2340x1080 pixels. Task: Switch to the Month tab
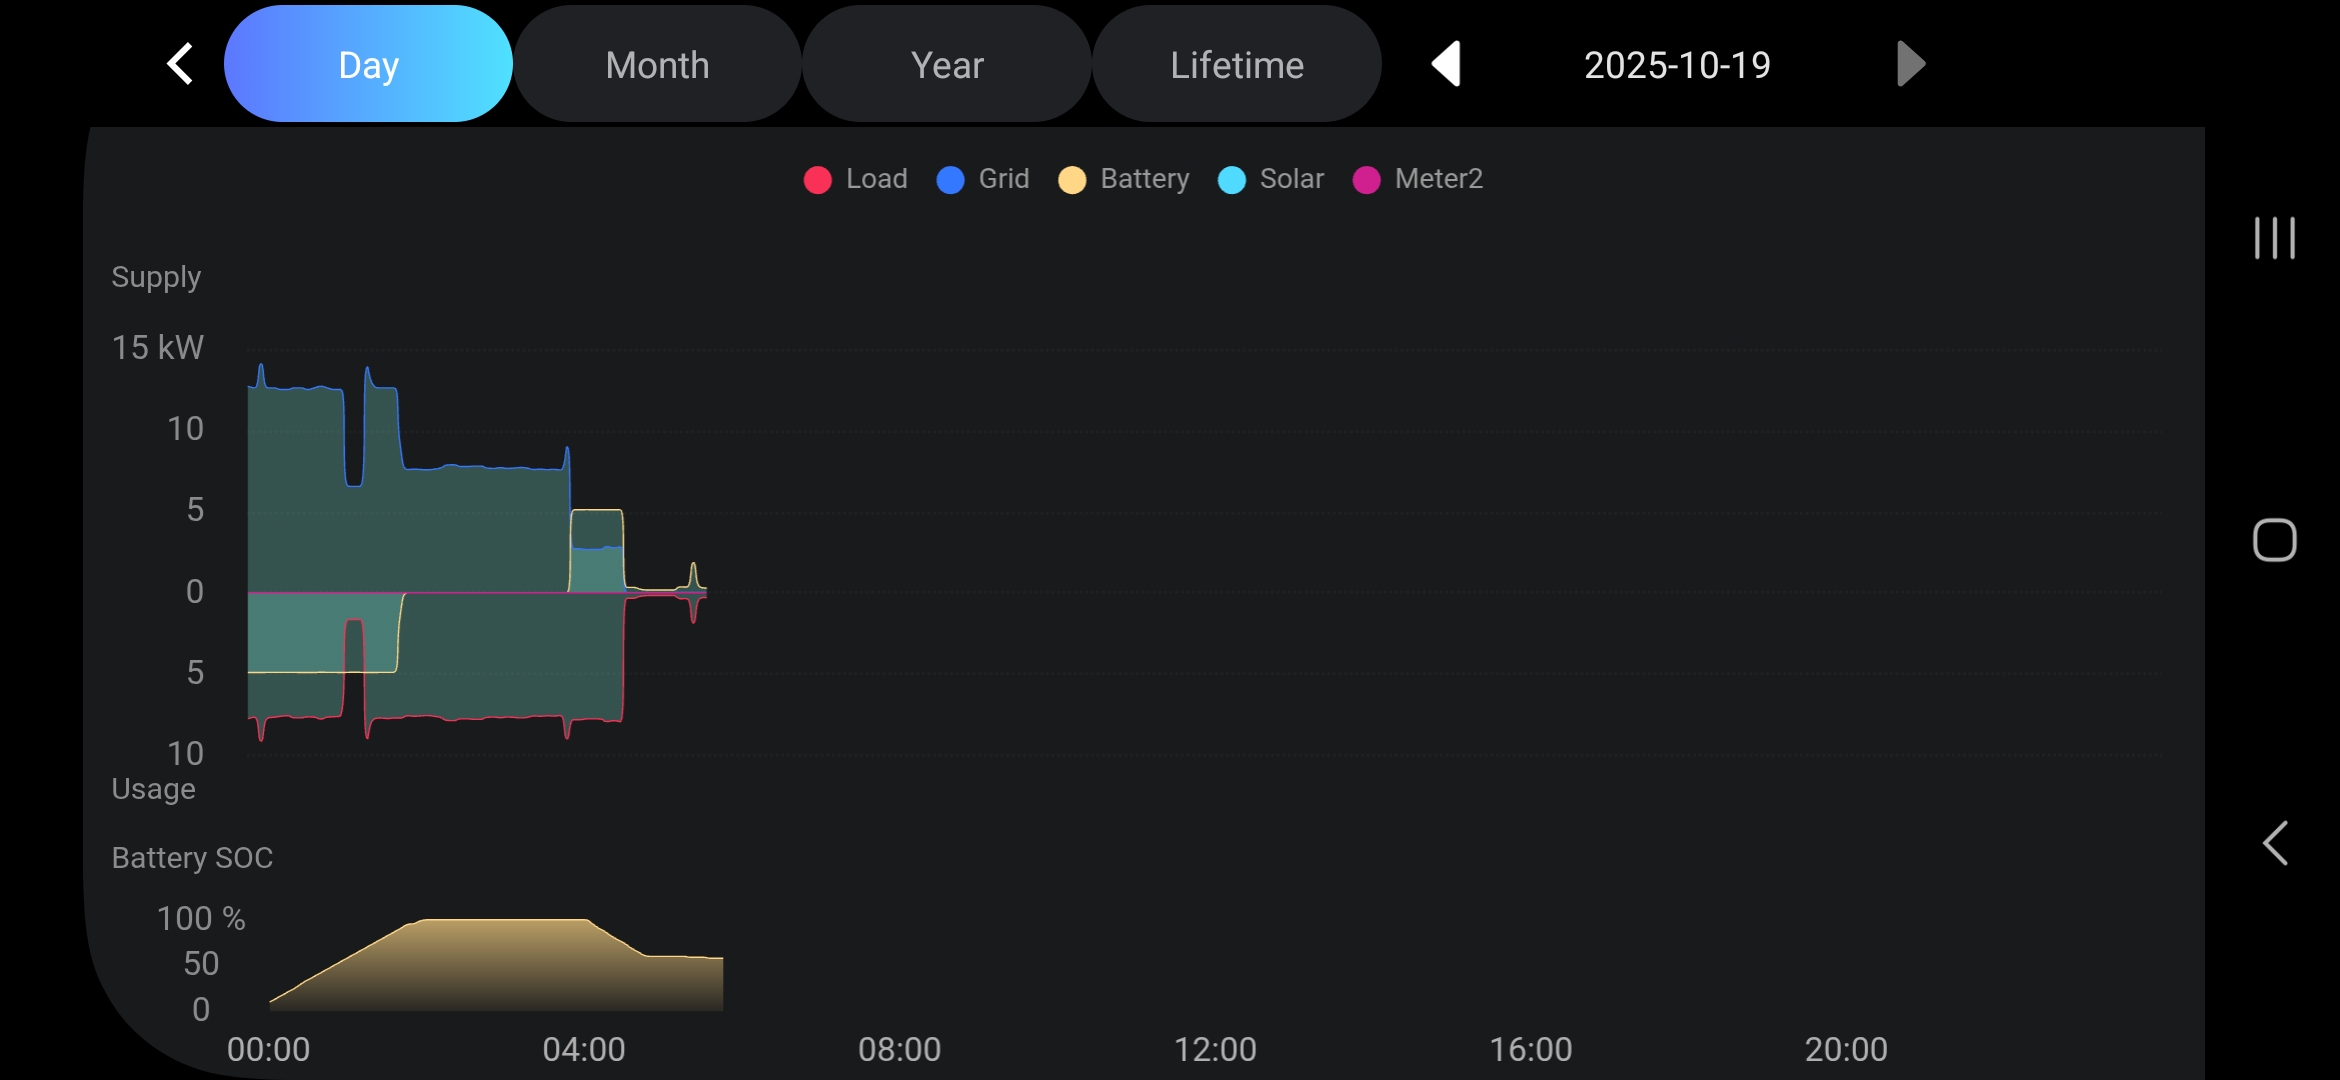coord(657,65)
